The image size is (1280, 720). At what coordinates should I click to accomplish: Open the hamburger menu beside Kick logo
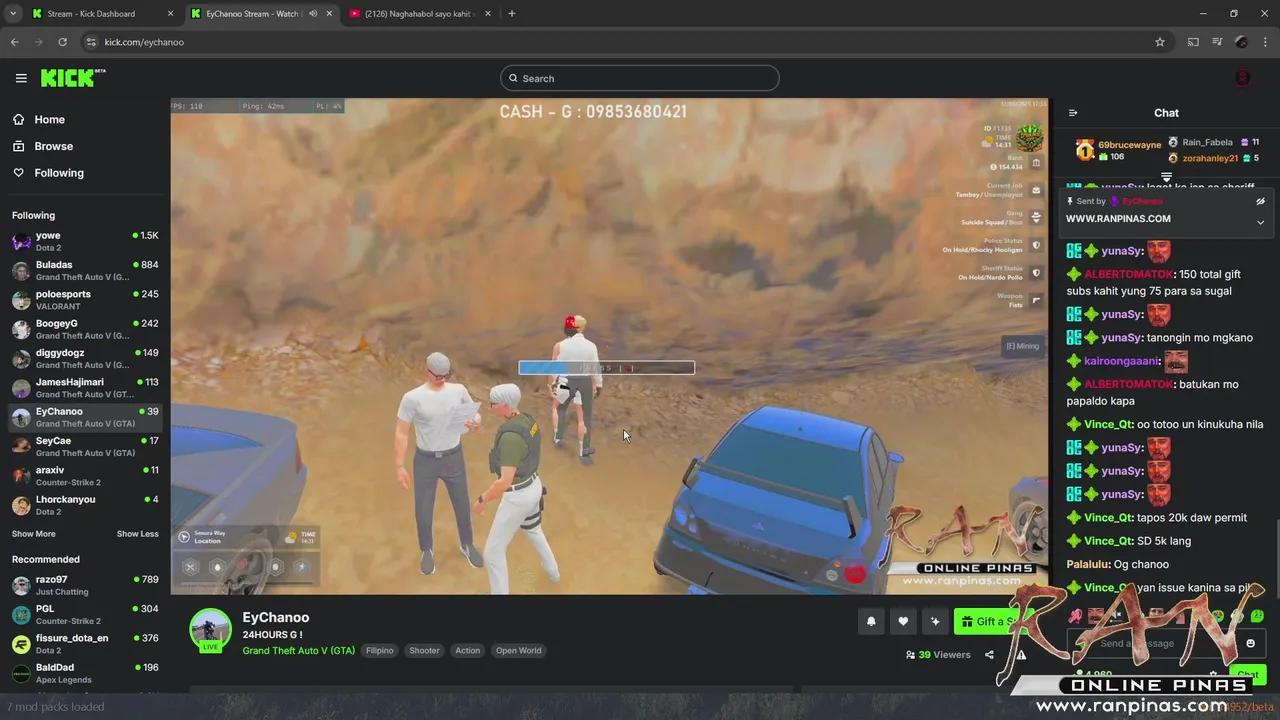click(x=21, y=78)
